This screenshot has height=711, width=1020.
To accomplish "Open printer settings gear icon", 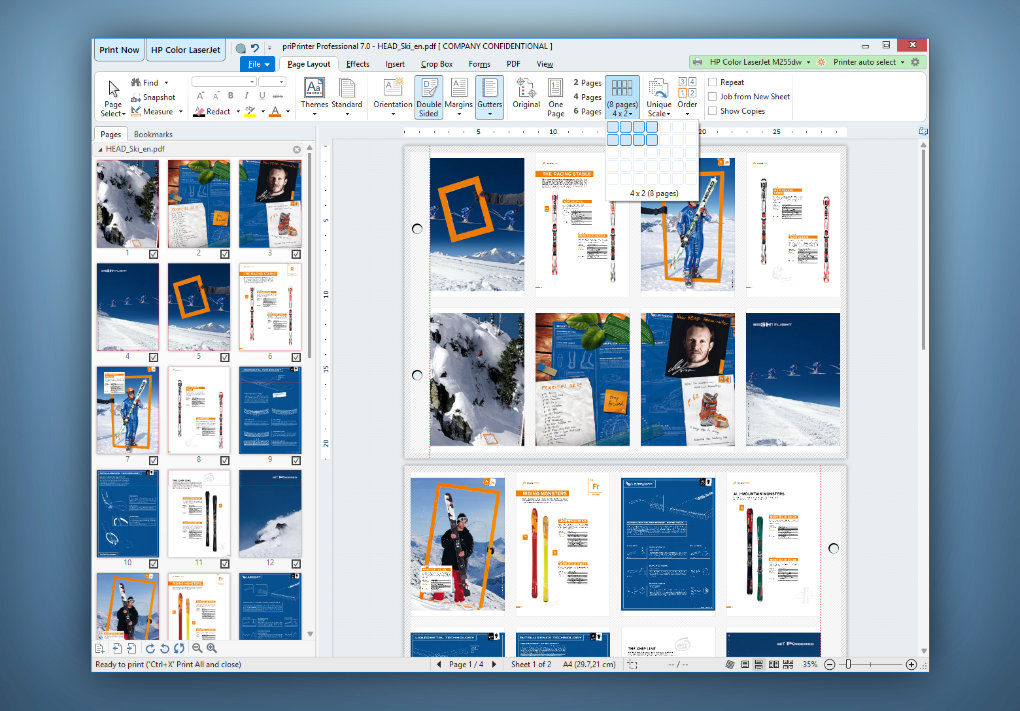I will coord(915,62).
